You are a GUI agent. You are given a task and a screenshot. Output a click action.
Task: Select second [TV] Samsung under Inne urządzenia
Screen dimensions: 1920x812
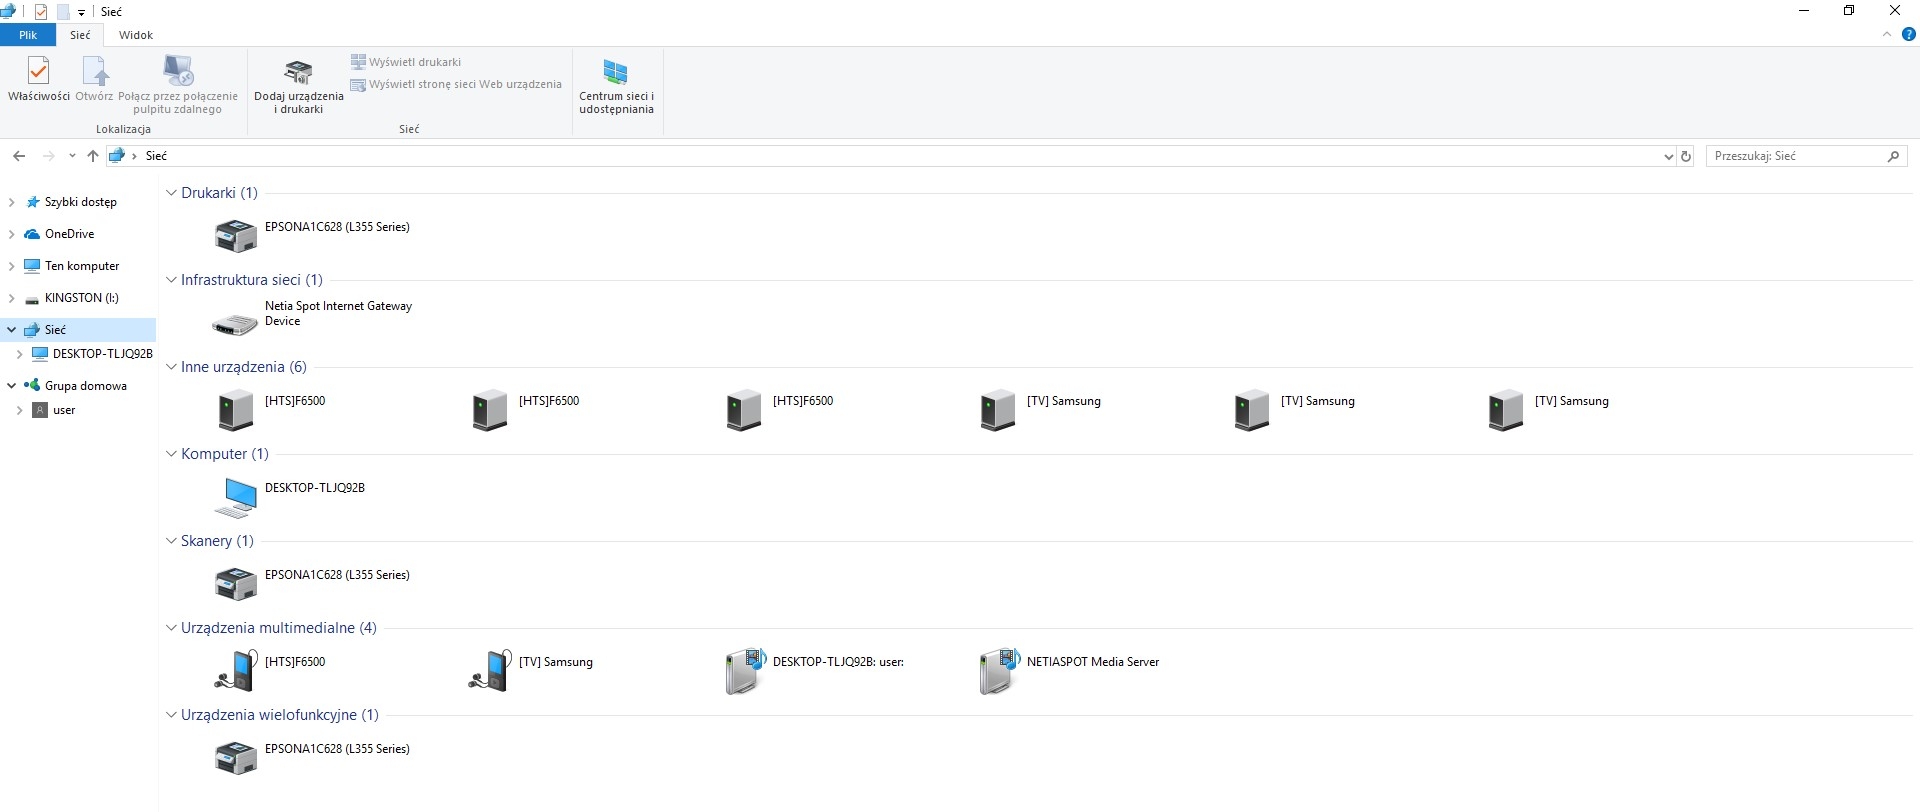(1294, 410)
